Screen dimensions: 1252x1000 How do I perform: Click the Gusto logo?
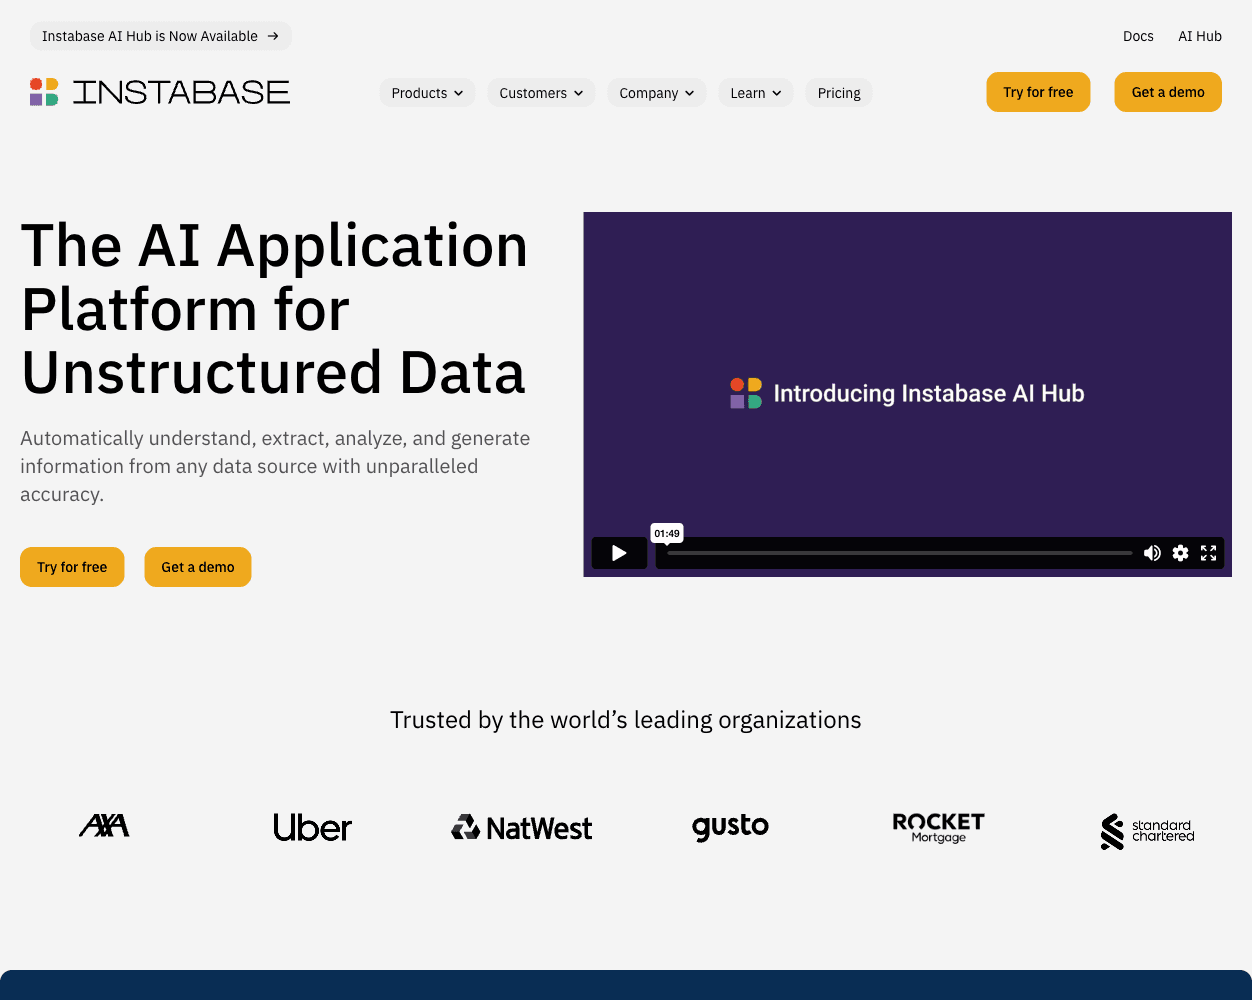coord(730,827)
